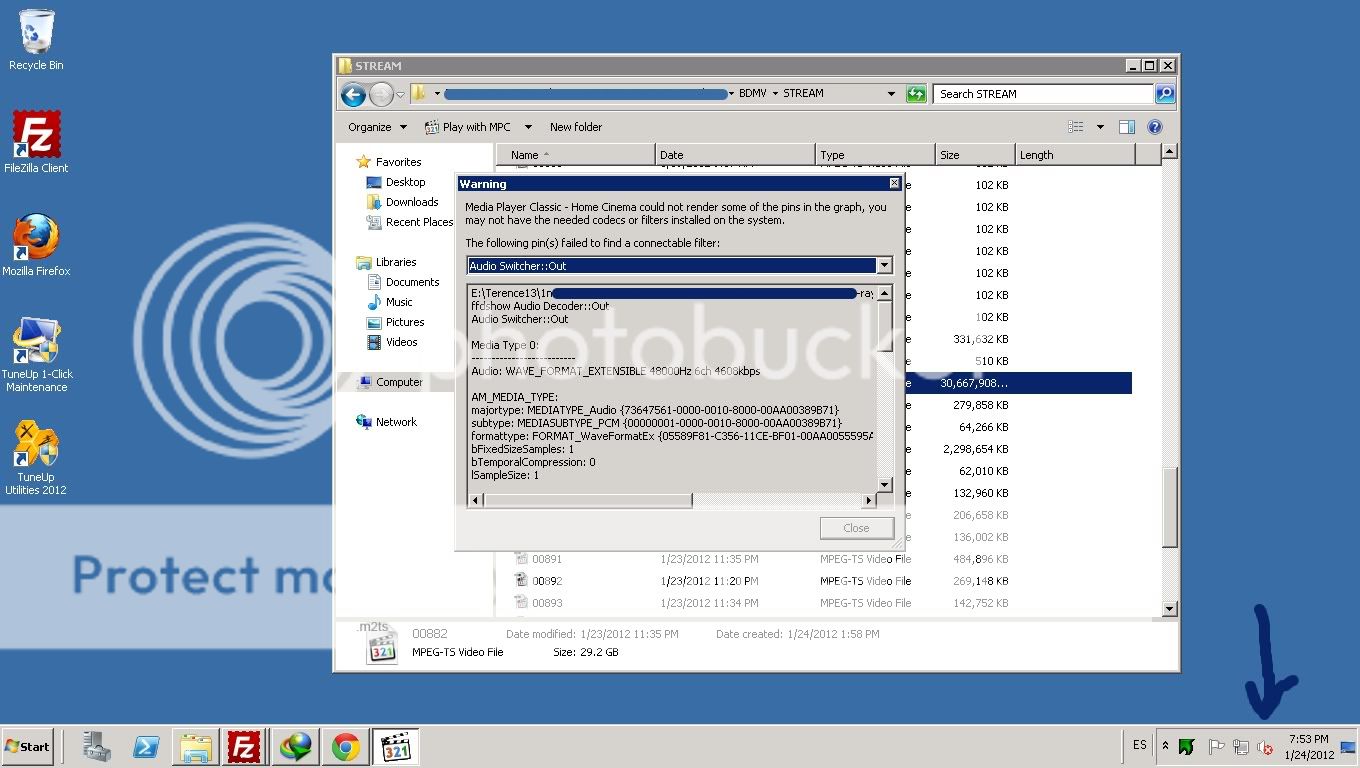Change your view icon in Explorer

pos(1076,127)
